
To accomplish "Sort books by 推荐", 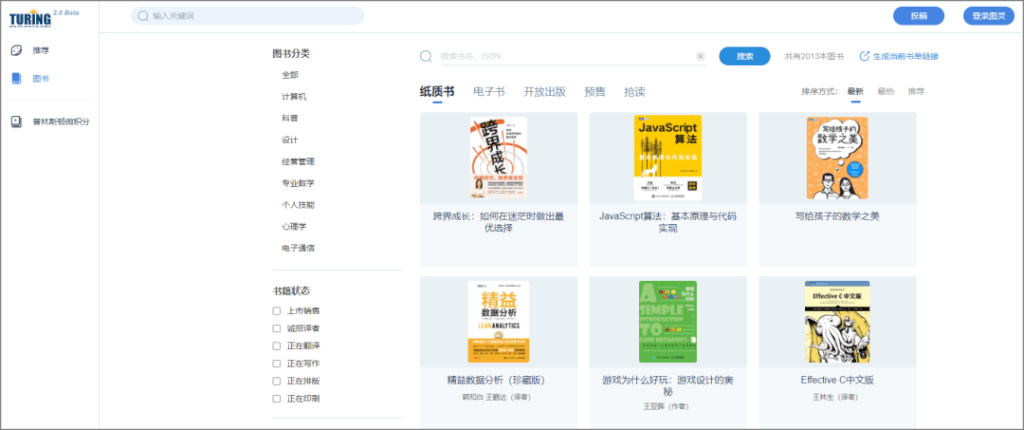I will 916,91.
